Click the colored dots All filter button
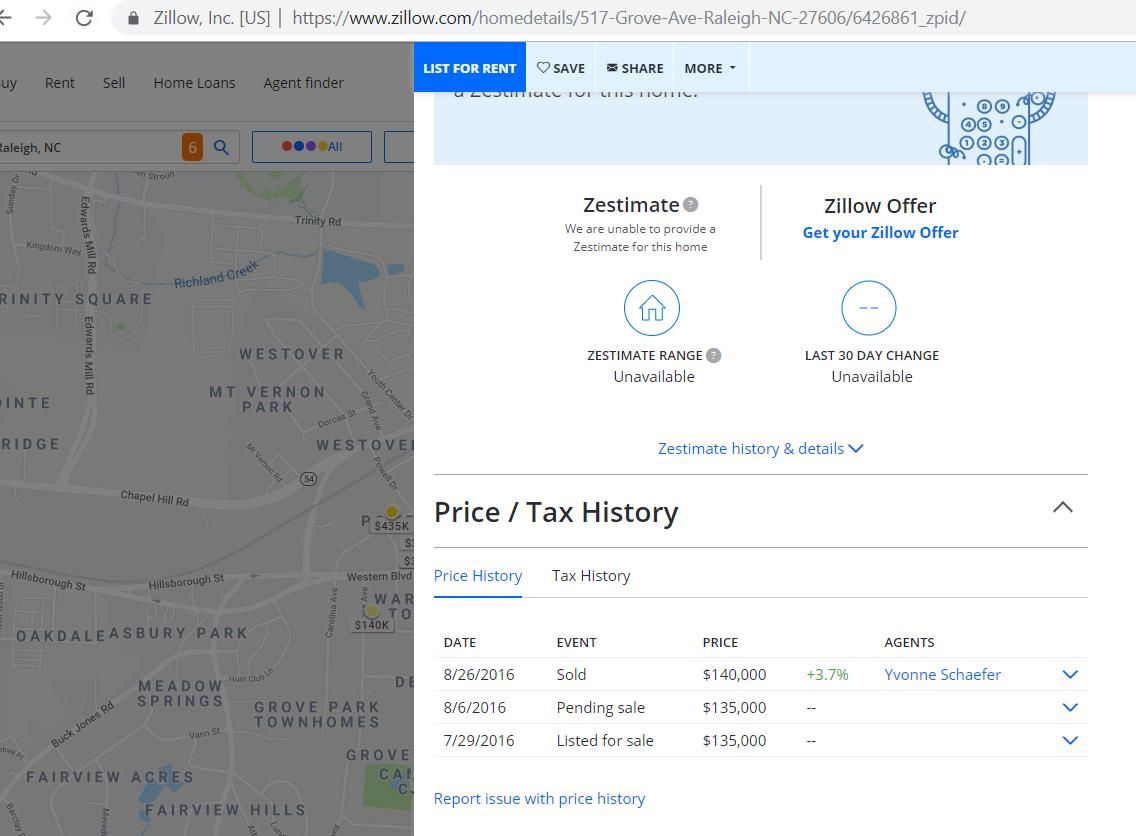The image size is (1136, 836). (x=312, y=146)
